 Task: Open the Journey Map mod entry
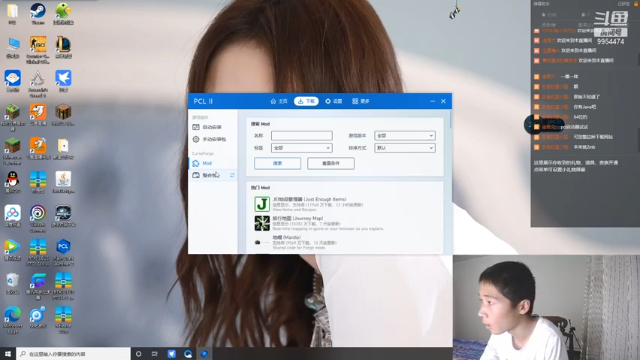click(x=345, y=223)
